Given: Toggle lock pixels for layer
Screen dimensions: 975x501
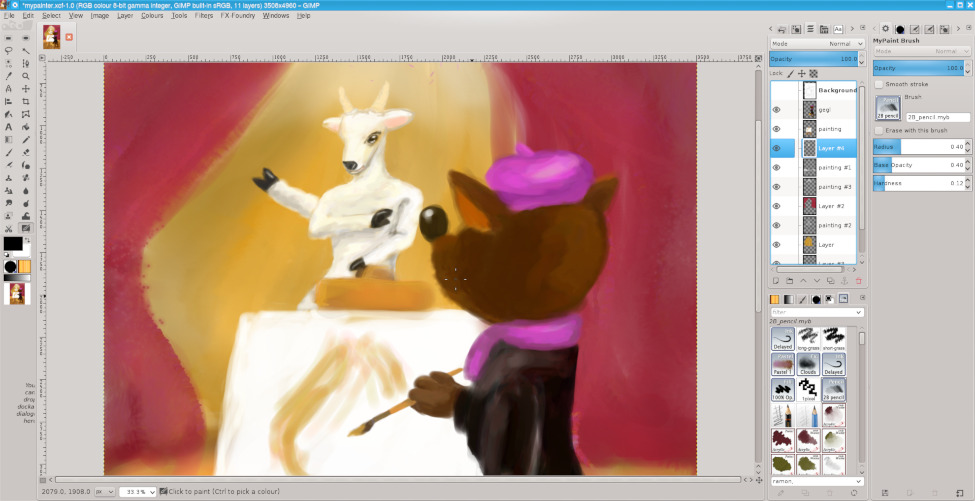Looking at the screenshot, I should point(790,73).
